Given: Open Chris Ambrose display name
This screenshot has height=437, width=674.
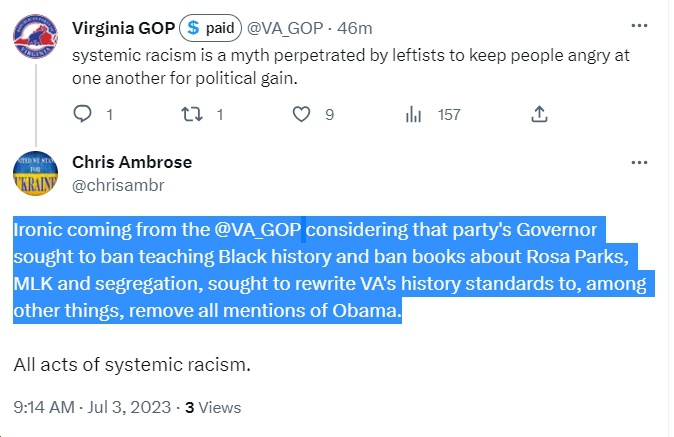Looking at the screenshot, I should pyautogui.click(x=132, y=162).
